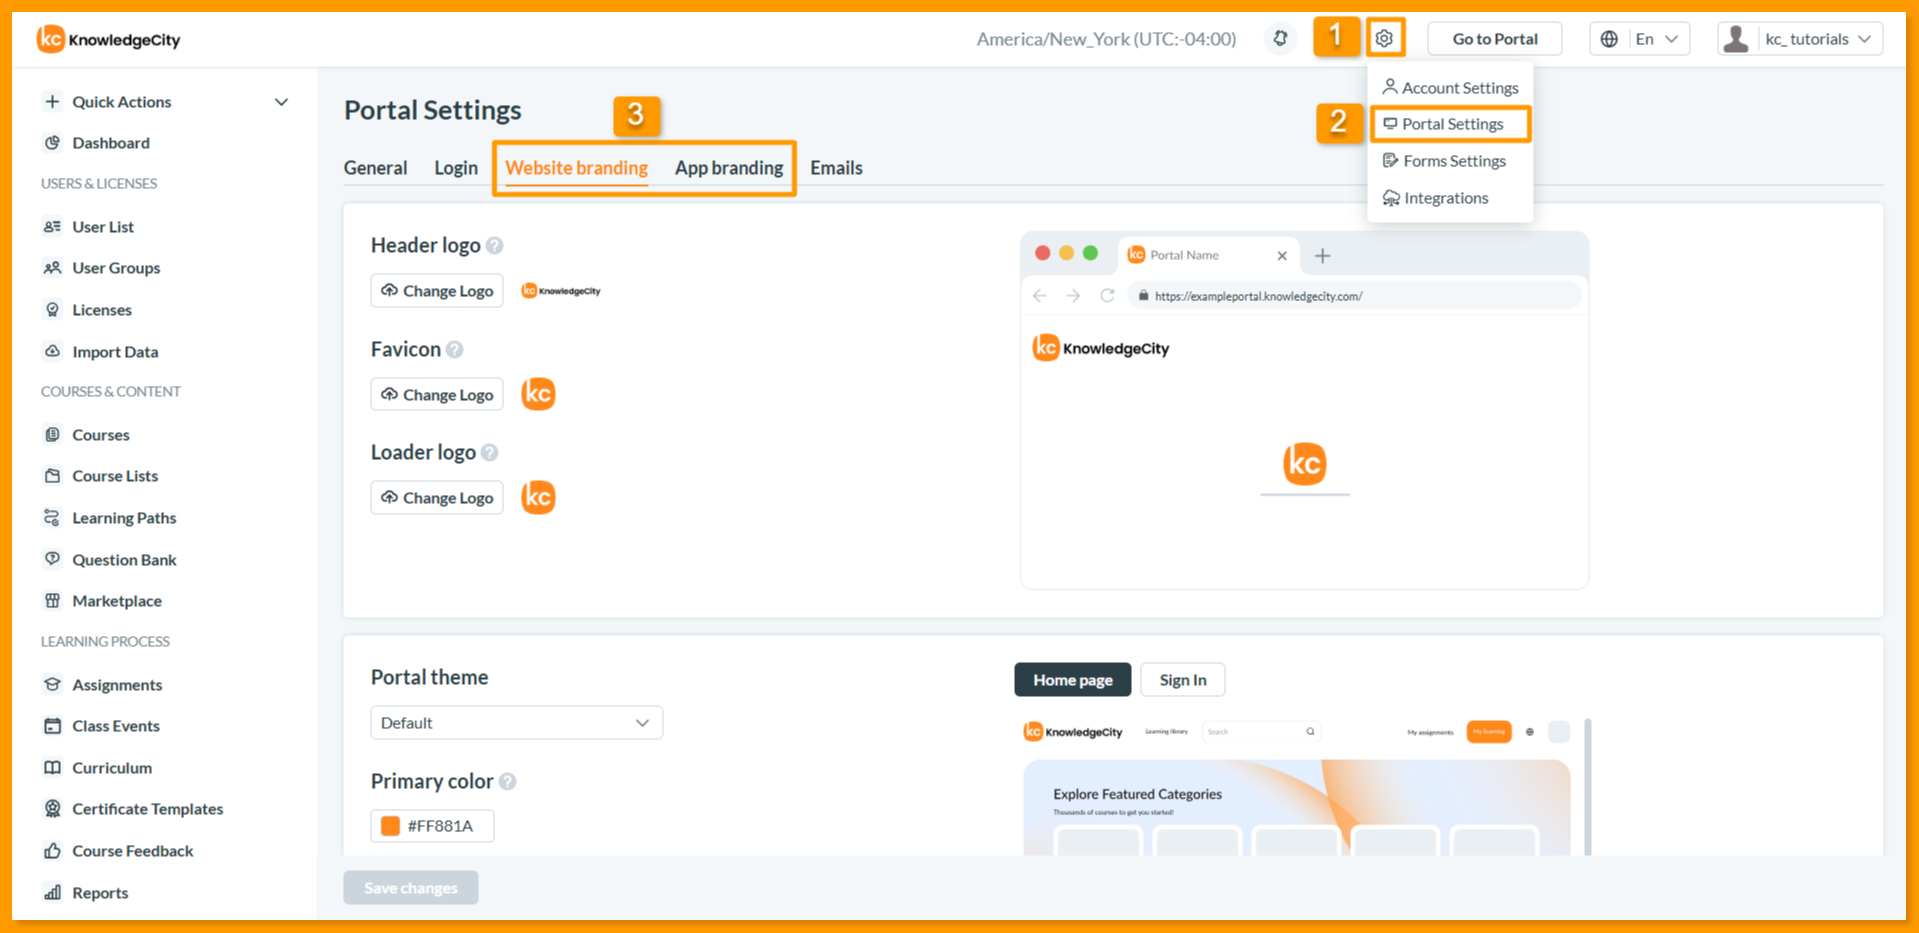Open Learning Paths in sidebar
This screenshot has width=1919, height=933.
click(123, 518)
